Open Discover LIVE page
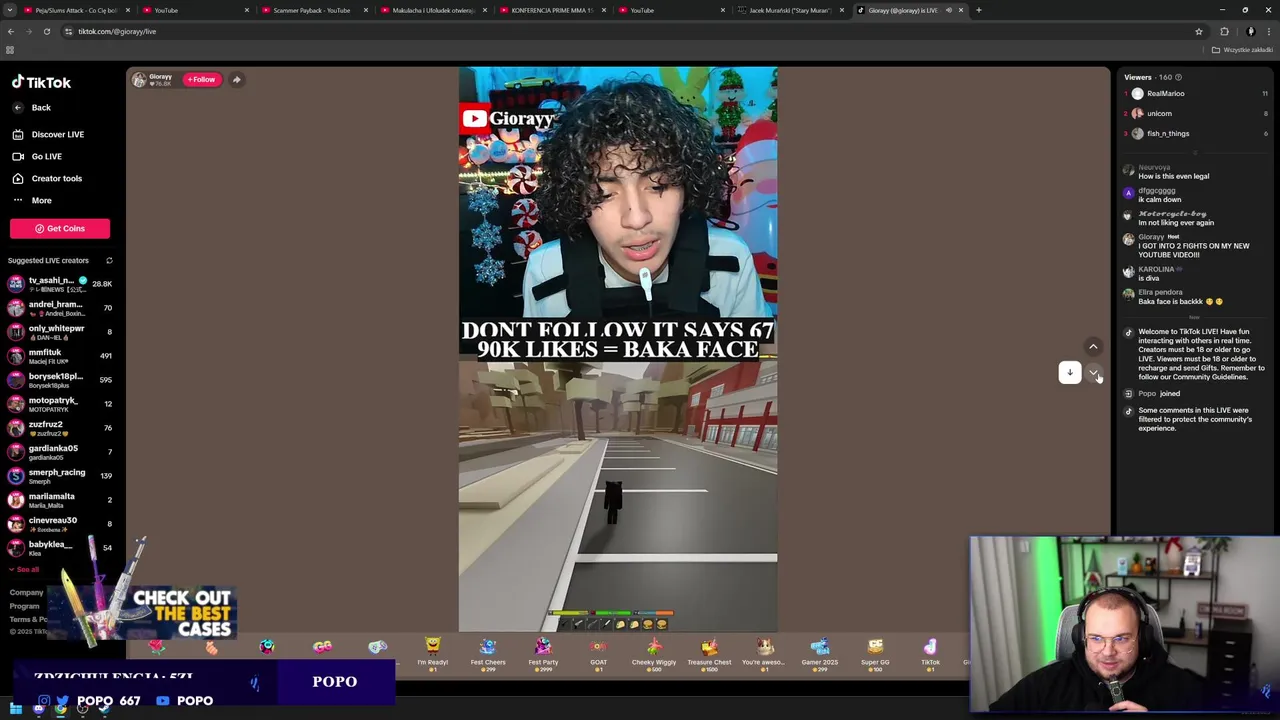1280x720 pixels. click(48, 134)
